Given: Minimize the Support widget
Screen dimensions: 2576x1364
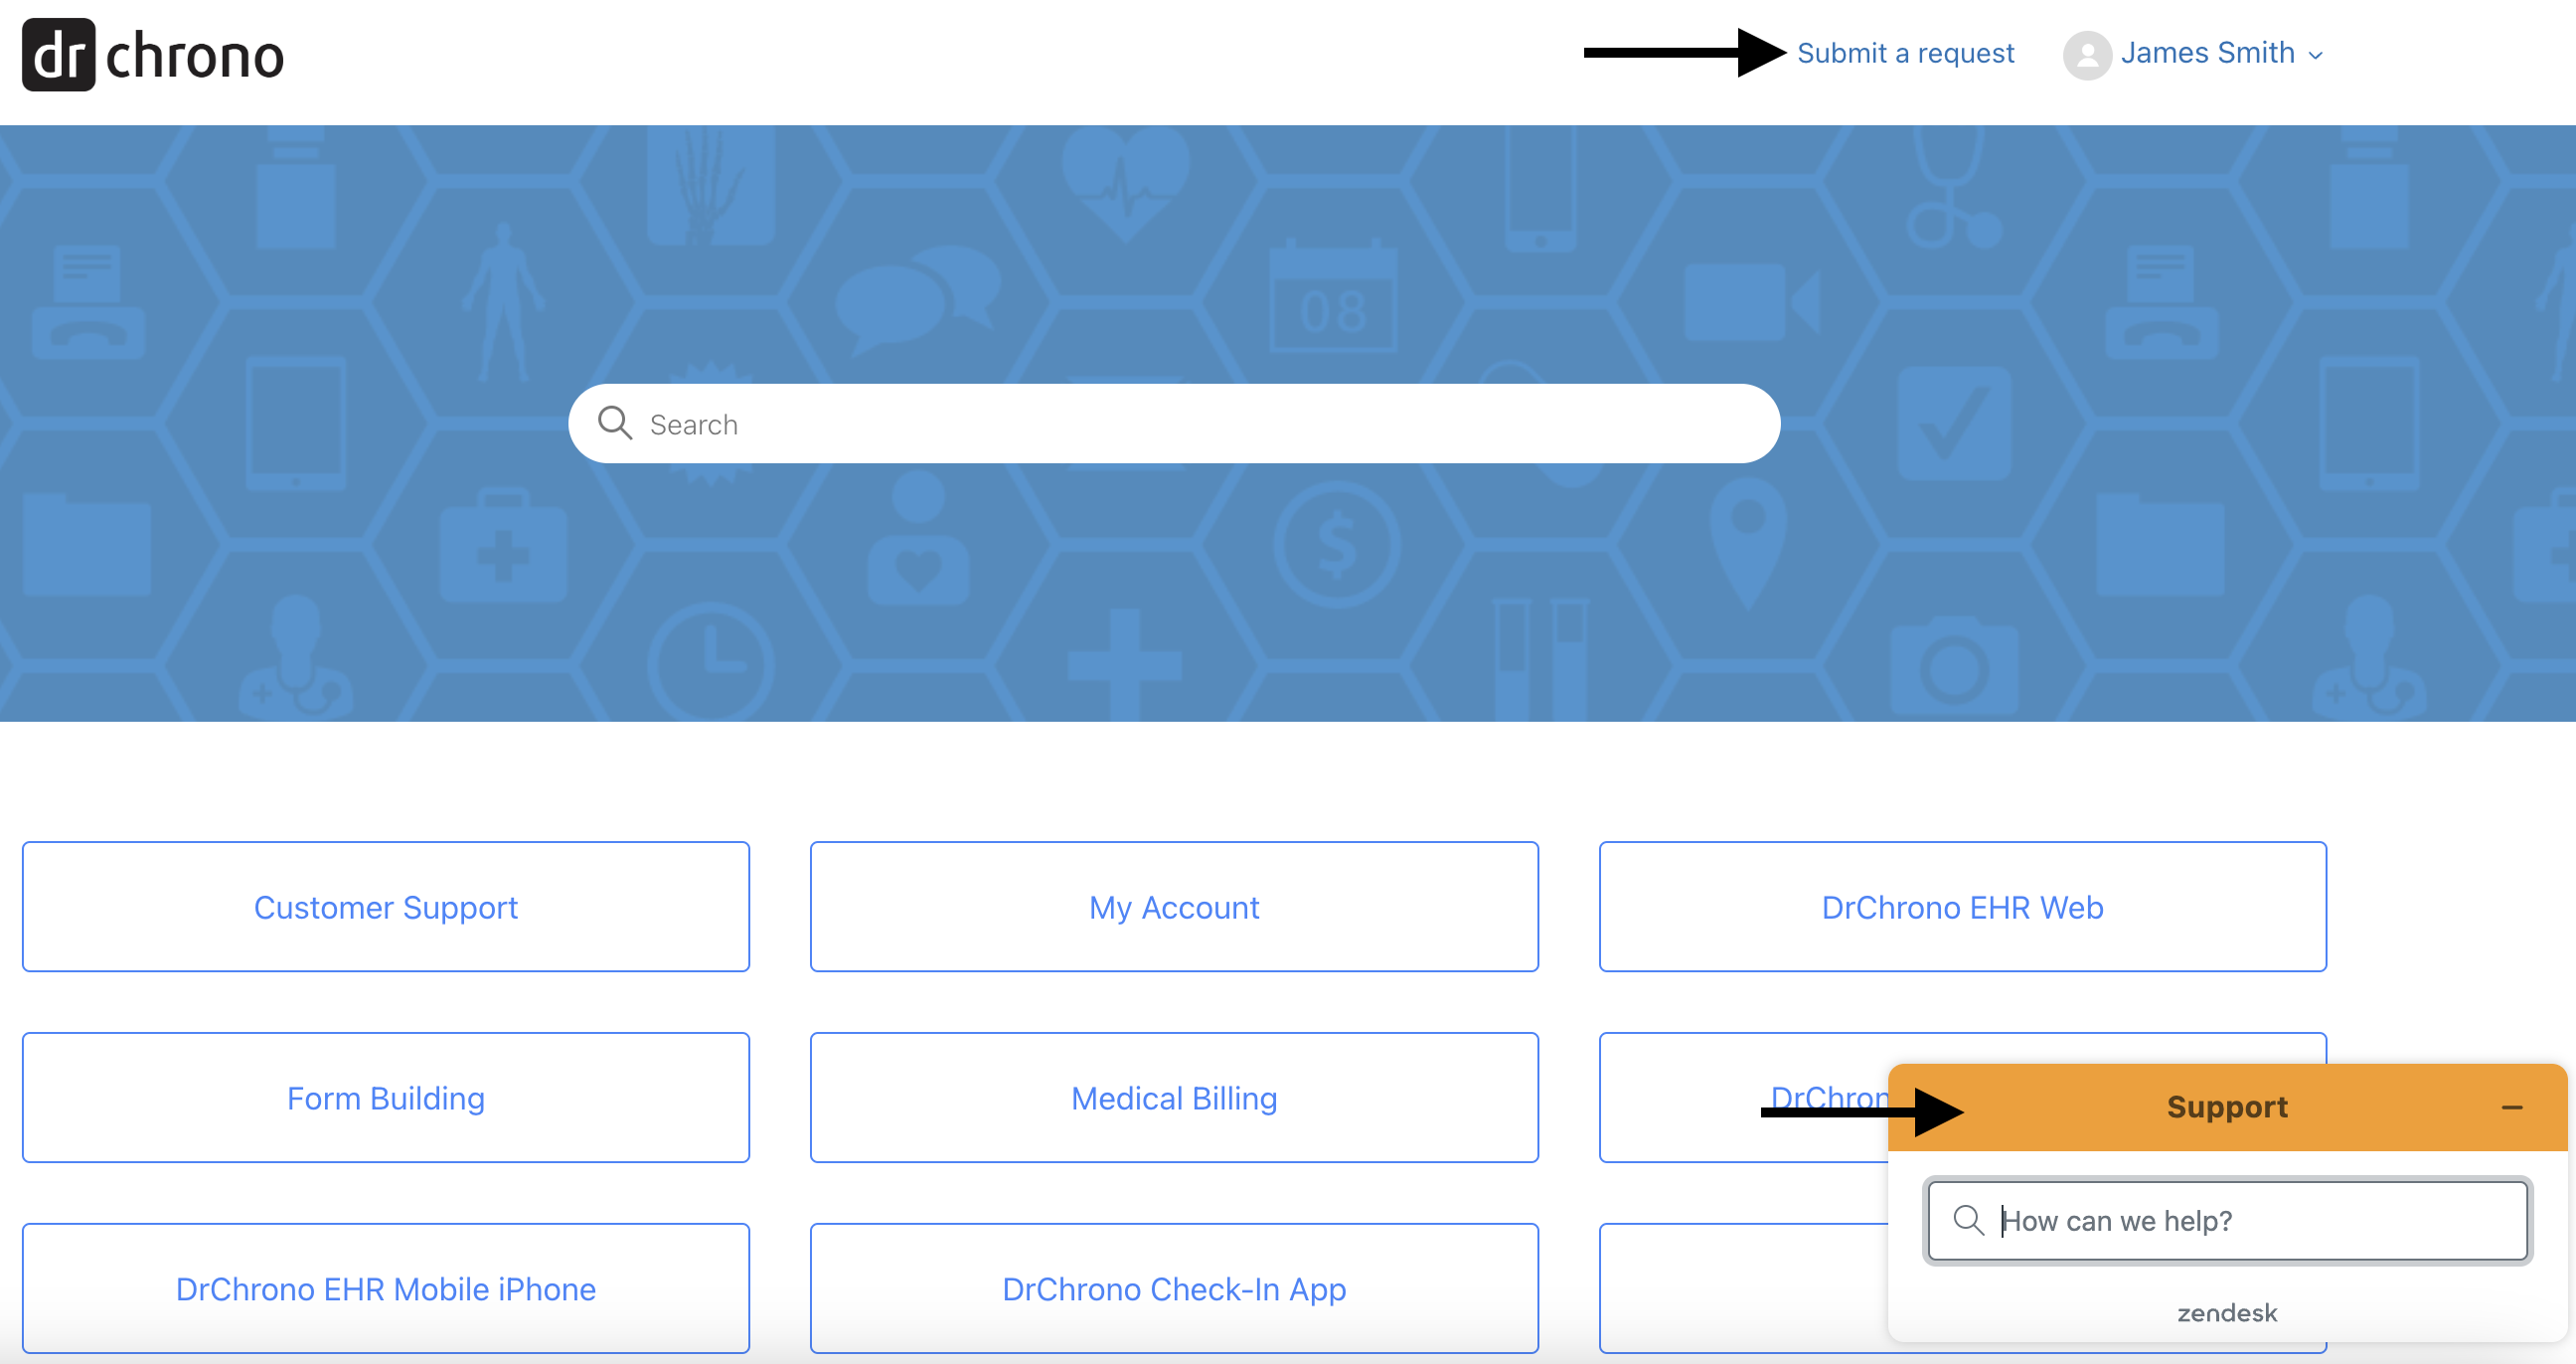Looking at the screenshot, I should pos(2512,1107).
